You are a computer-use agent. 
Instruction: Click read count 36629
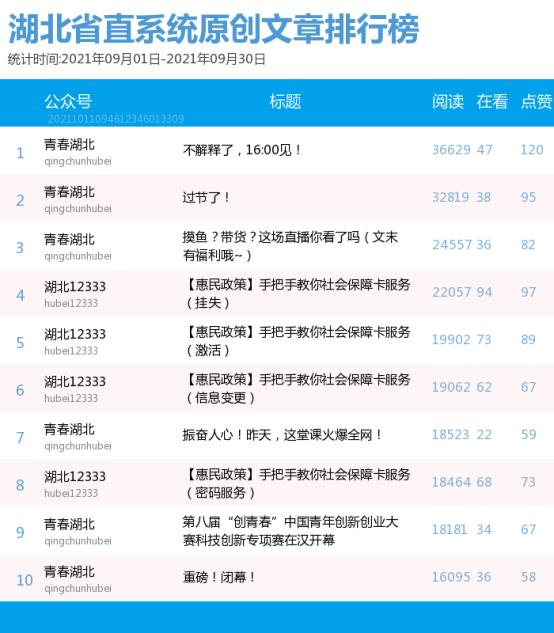point(451,150)
